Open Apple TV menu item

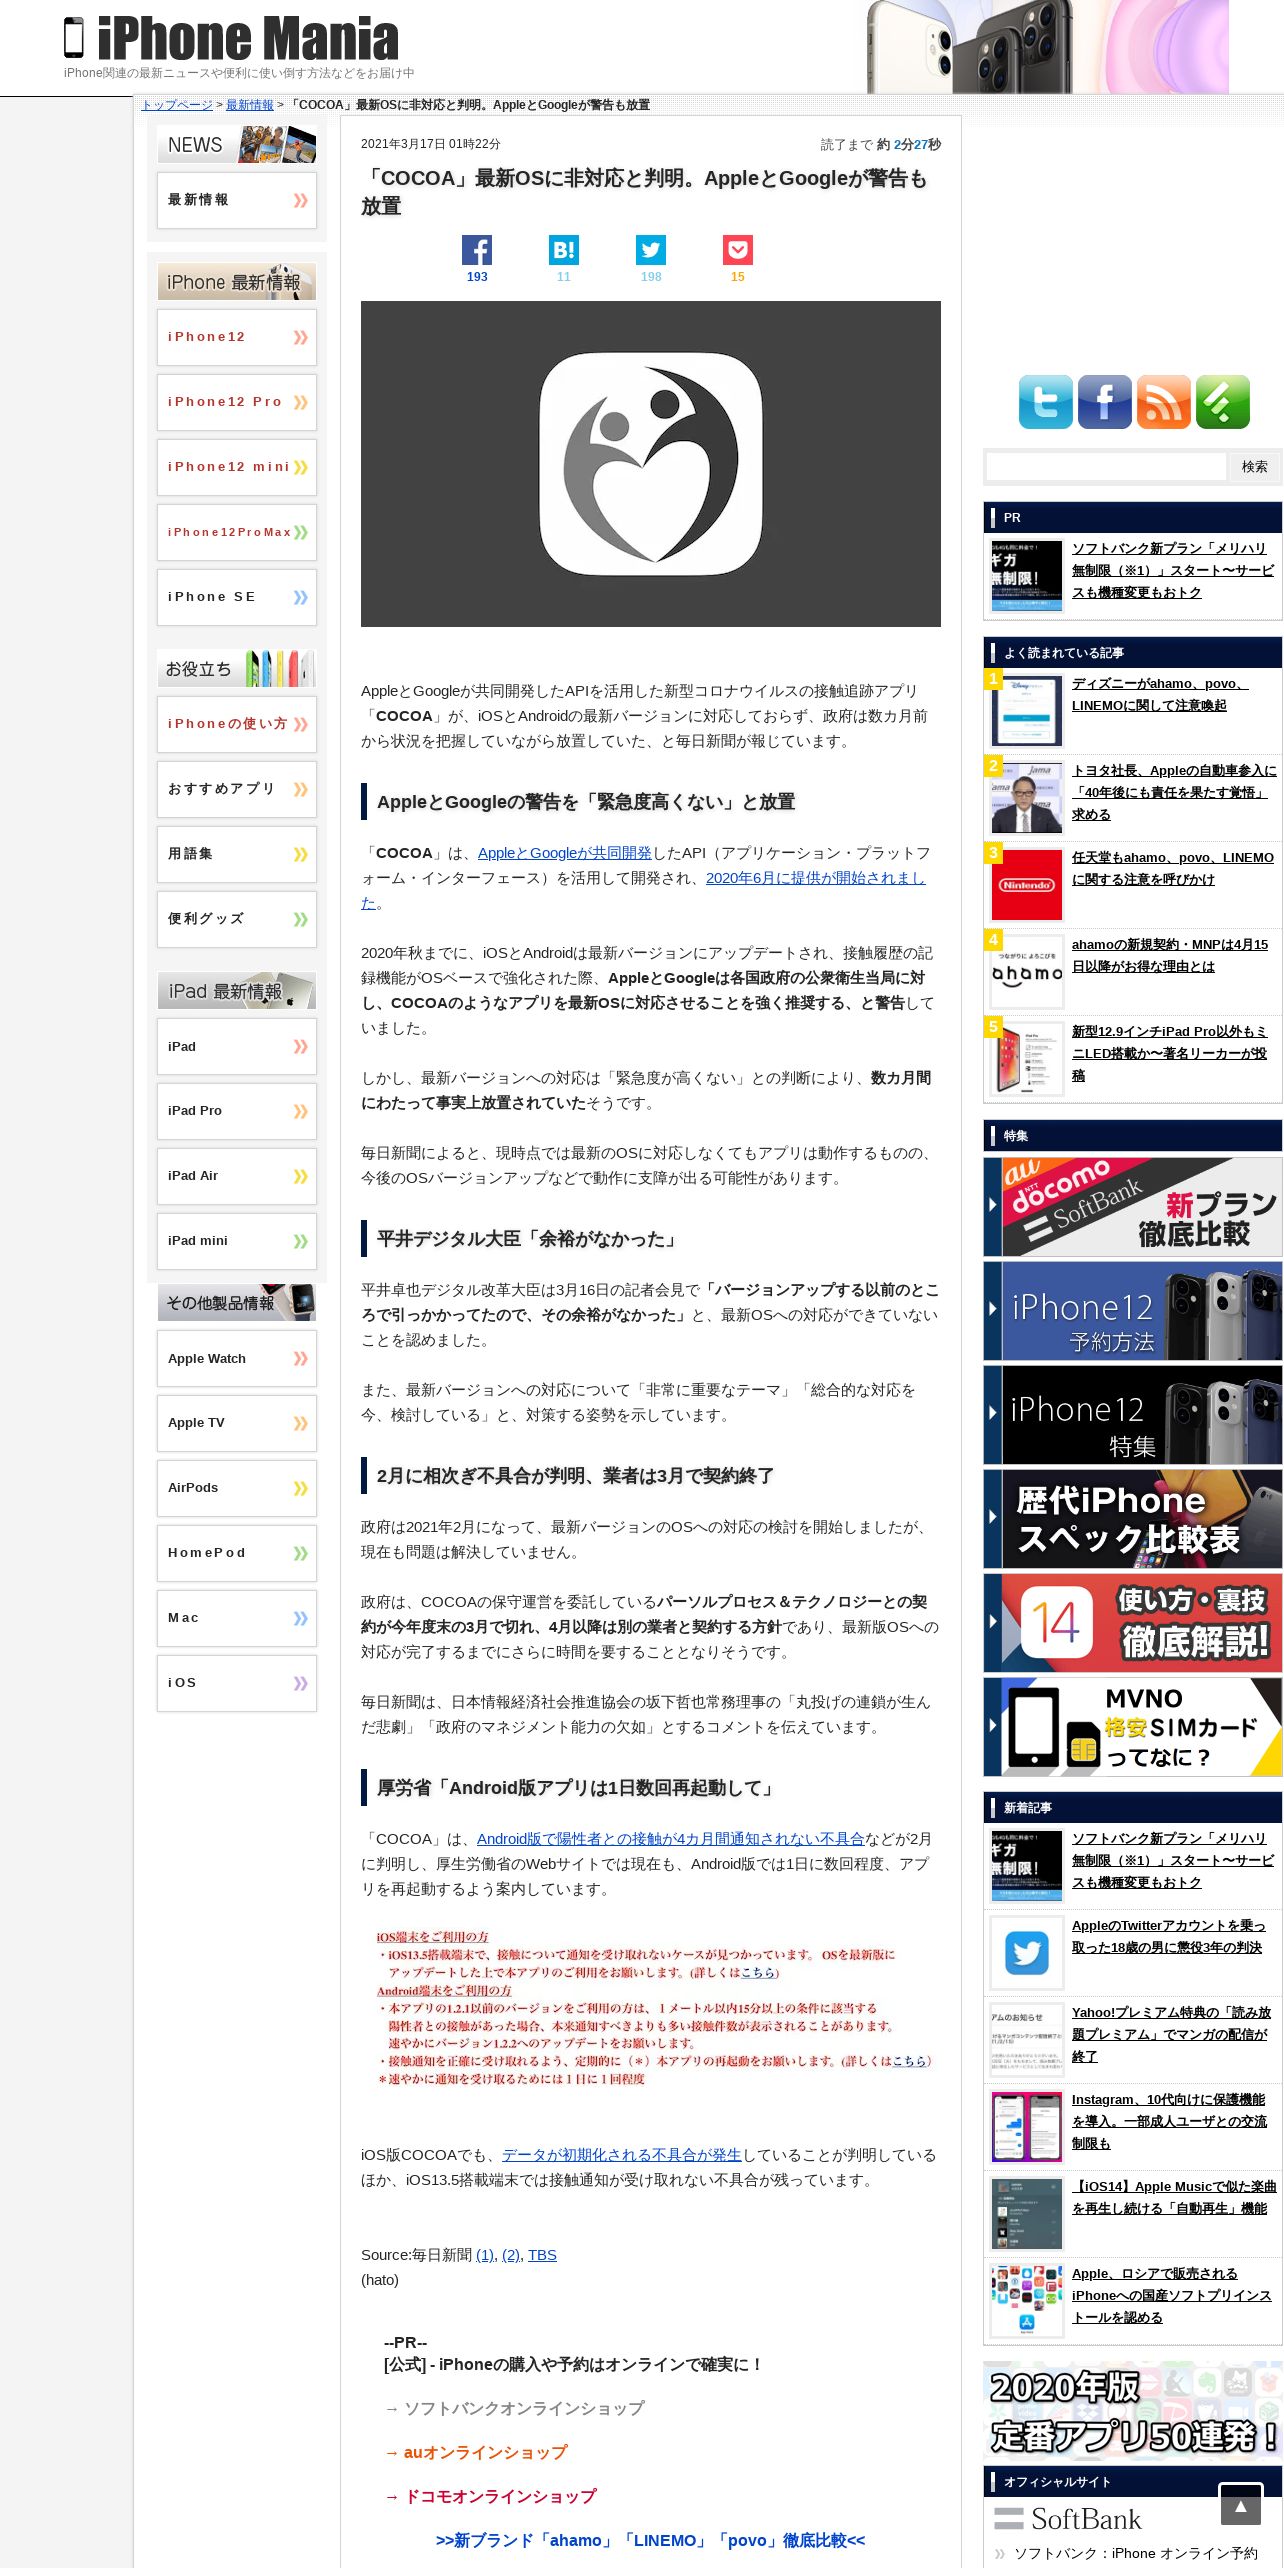click(x=237, y=1423)
